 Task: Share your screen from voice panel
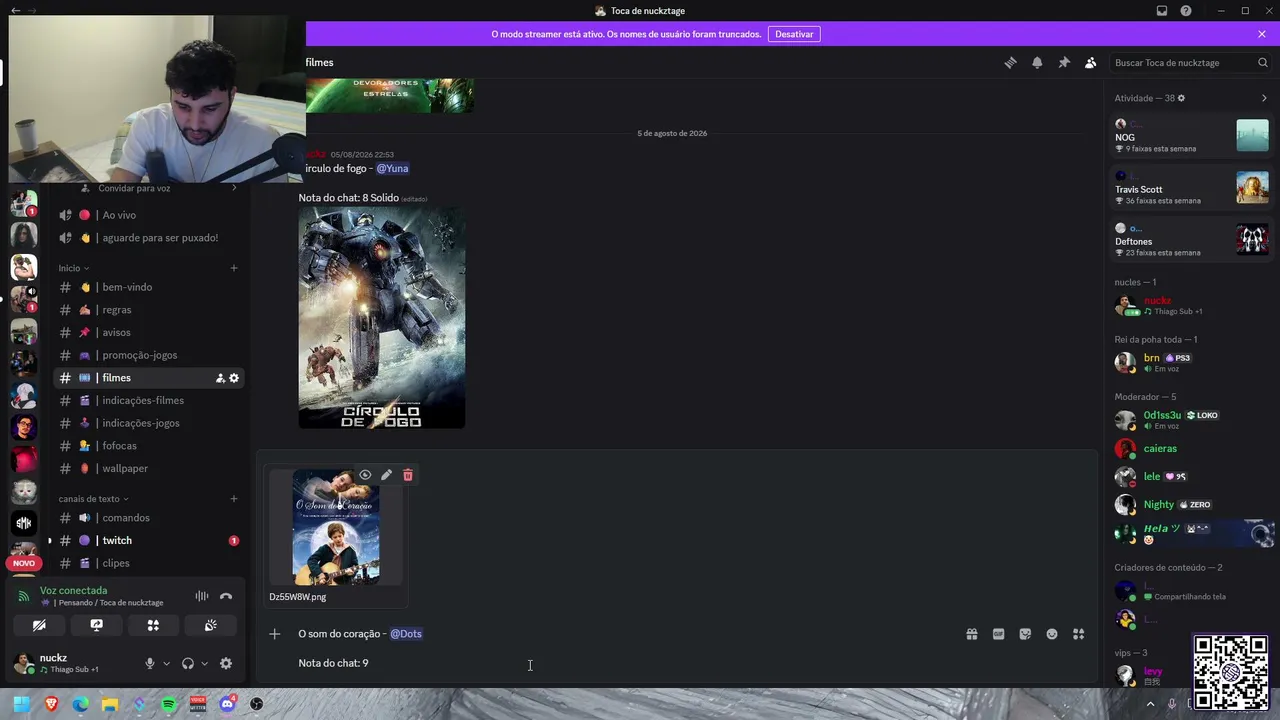(x=96, y=625)
